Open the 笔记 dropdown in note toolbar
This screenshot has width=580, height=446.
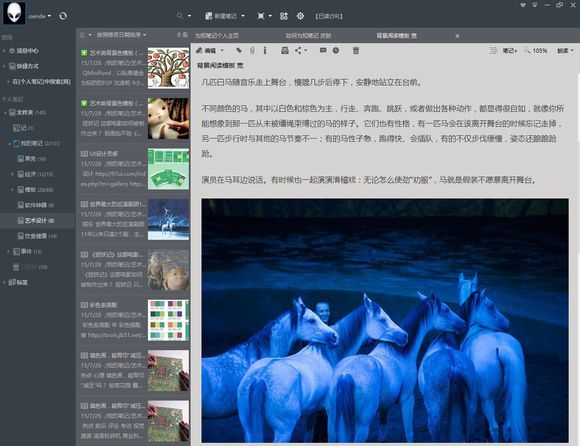coord(510,51)
